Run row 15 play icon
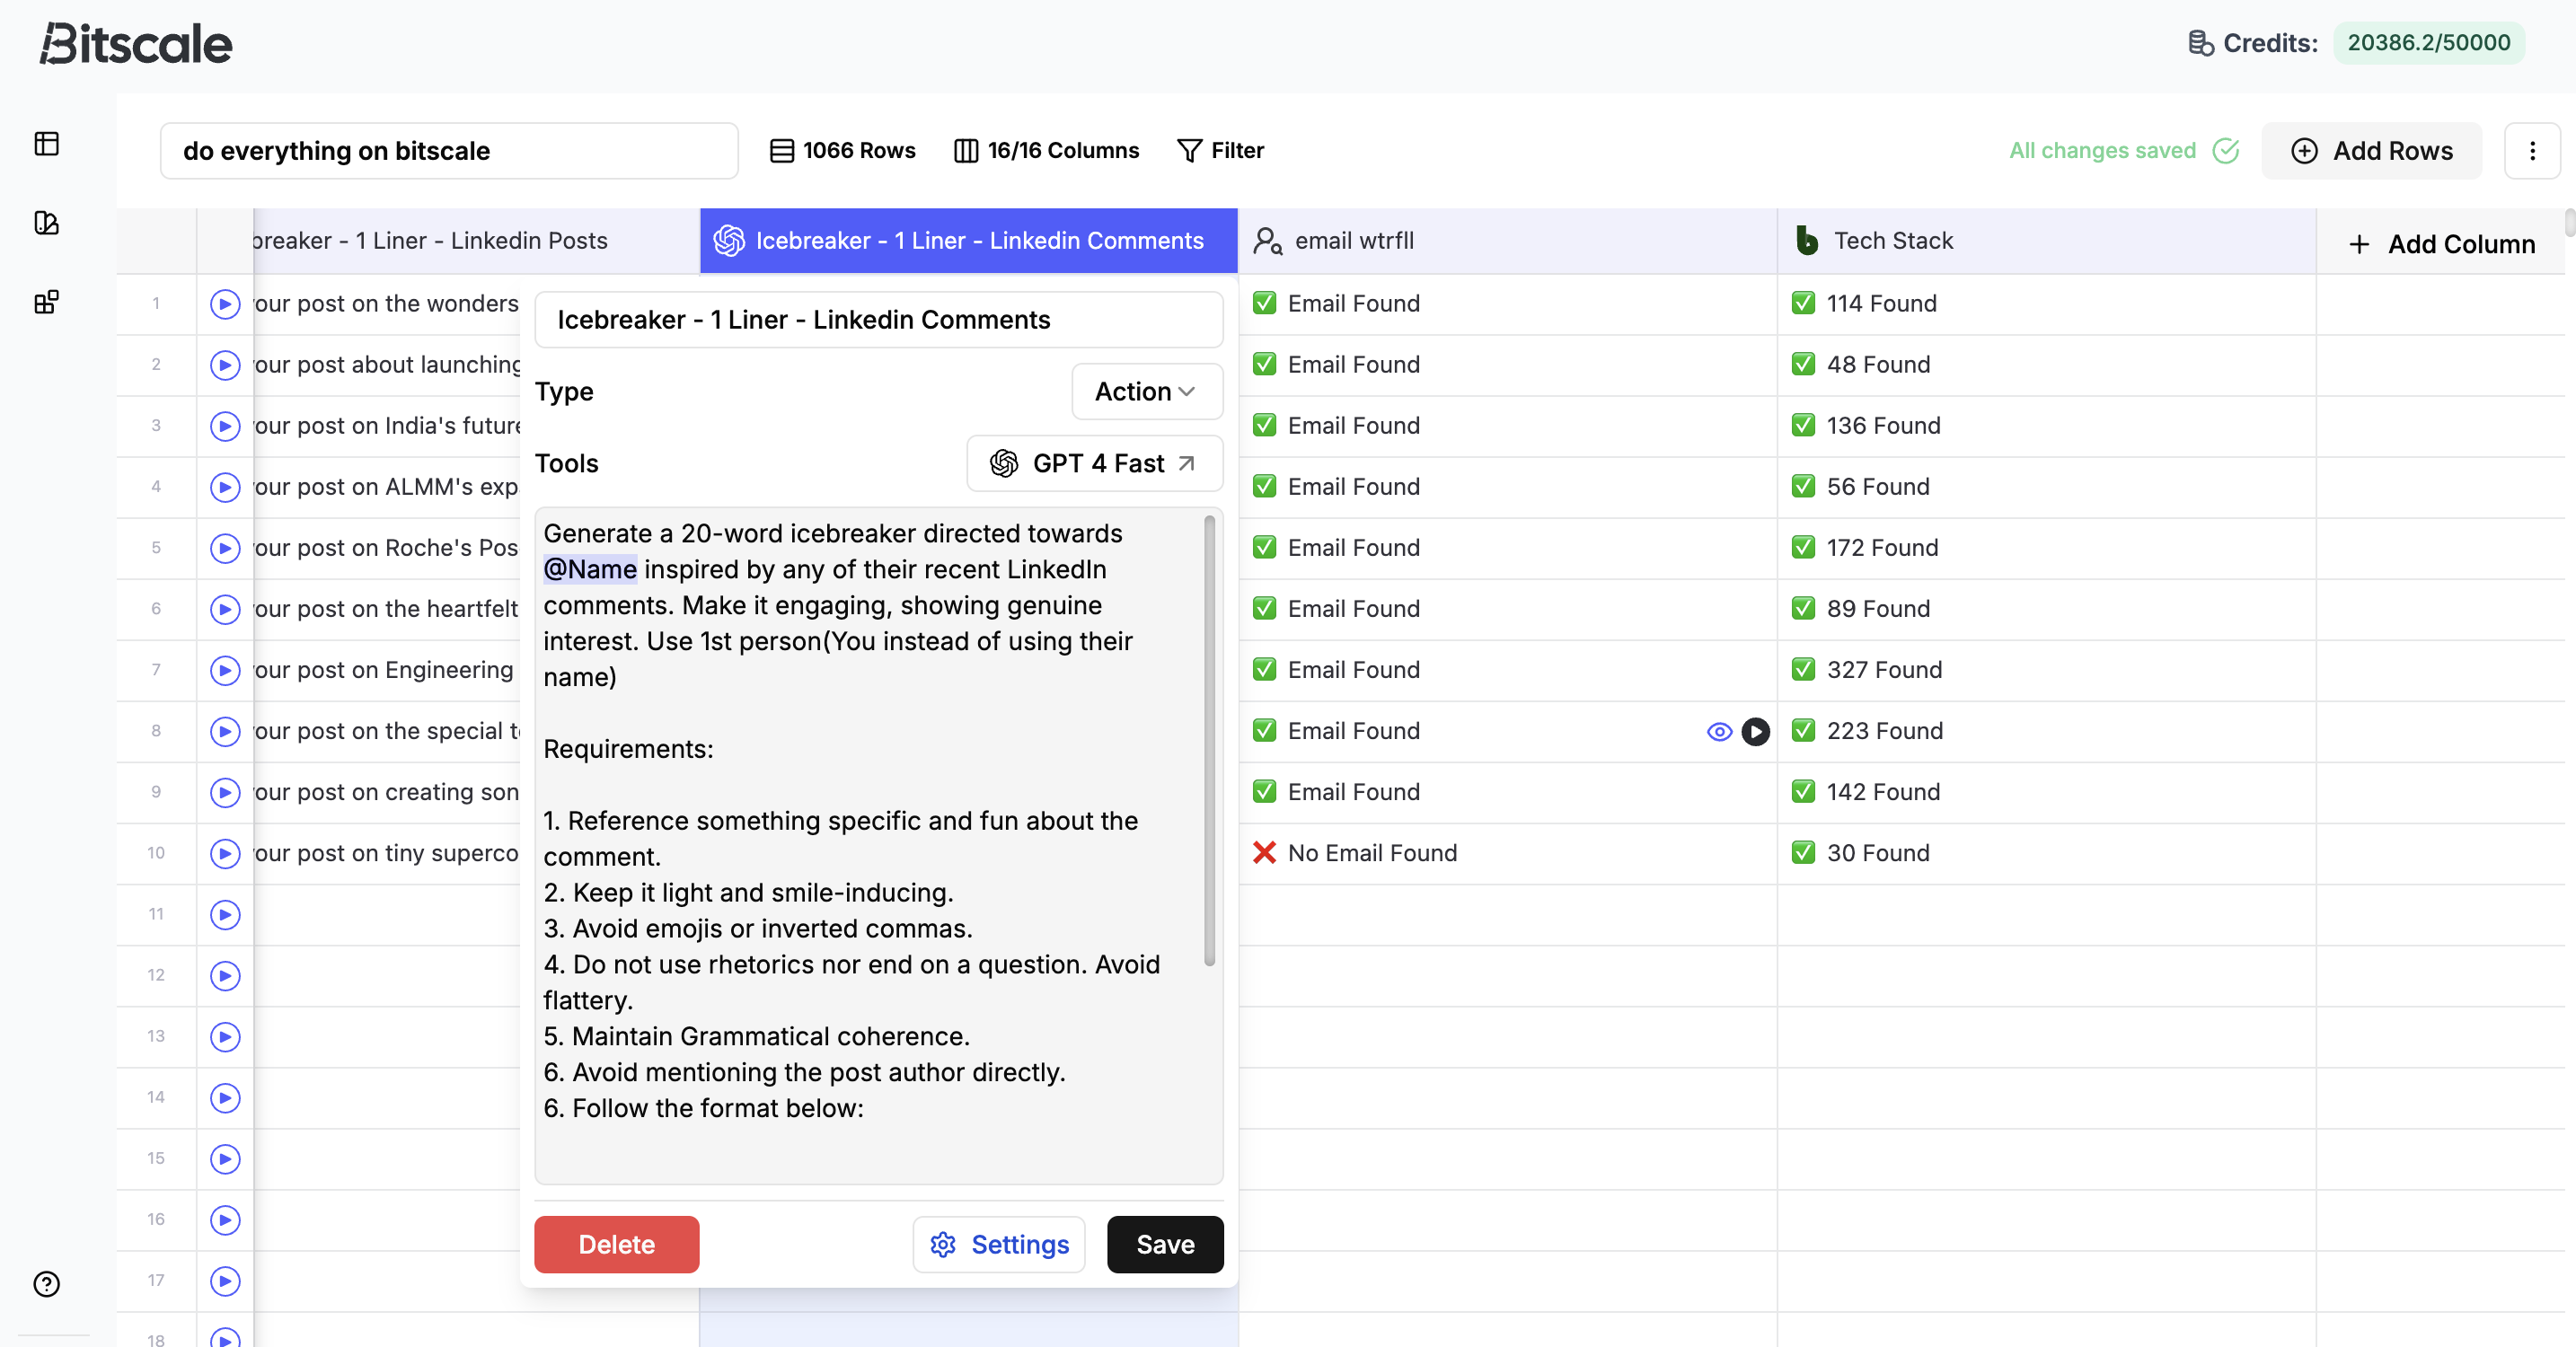 [225, 1159]
